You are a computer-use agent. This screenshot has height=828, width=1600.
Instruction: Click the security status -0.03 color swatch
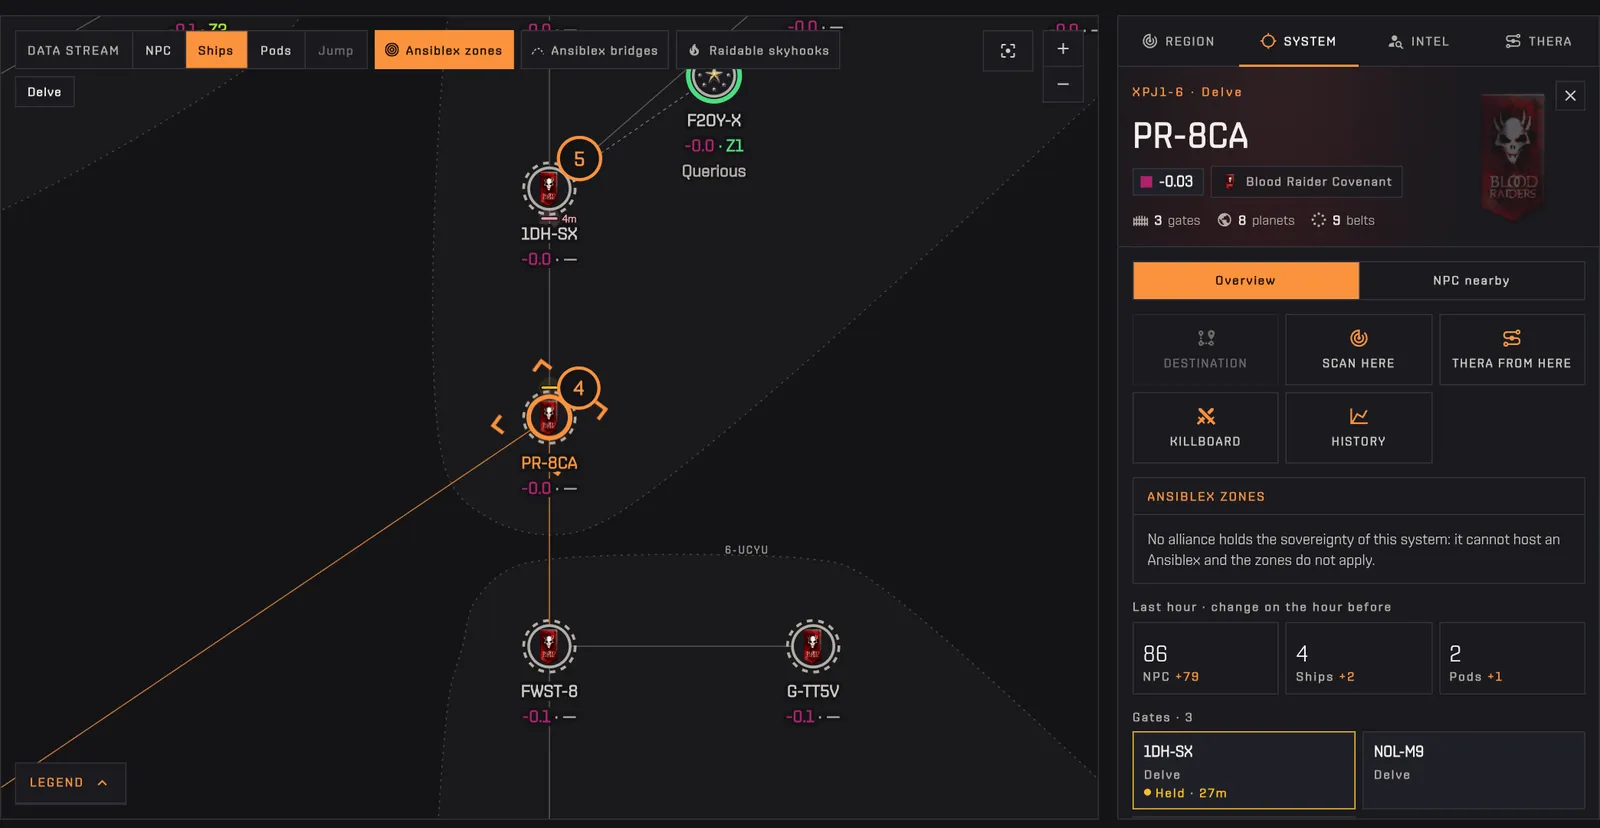coord(1146,182)
